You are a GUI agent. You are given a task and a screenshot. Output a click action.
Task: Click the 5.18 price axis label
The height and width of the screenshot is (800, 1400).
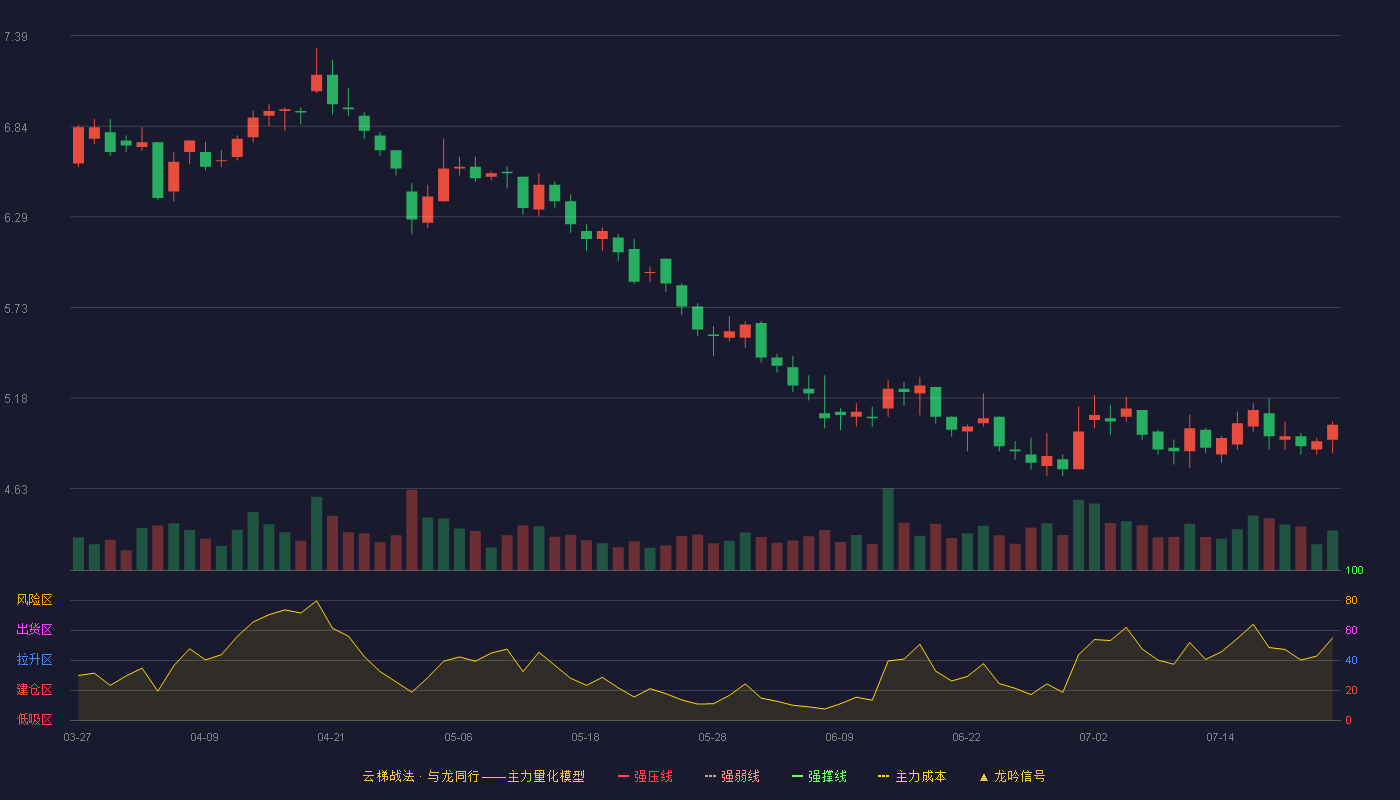coord(15,399)
